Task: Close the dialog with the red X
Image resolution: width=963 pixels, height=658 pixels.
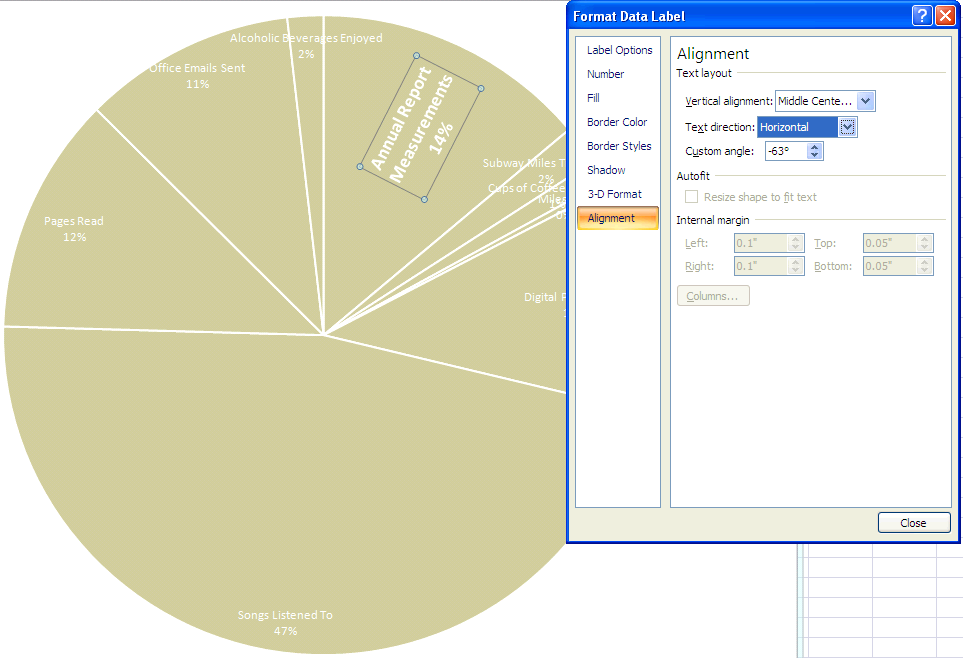Action: 944,16
